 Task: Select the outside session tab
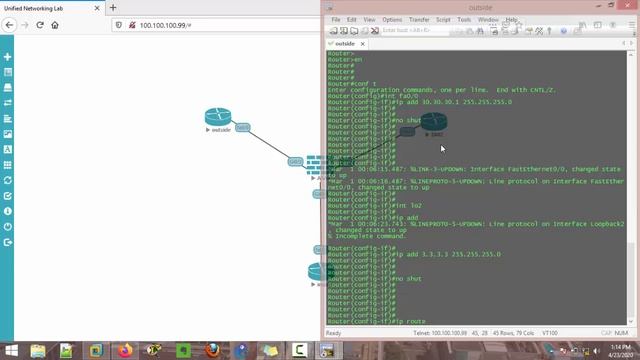click(x=344, y=44)
